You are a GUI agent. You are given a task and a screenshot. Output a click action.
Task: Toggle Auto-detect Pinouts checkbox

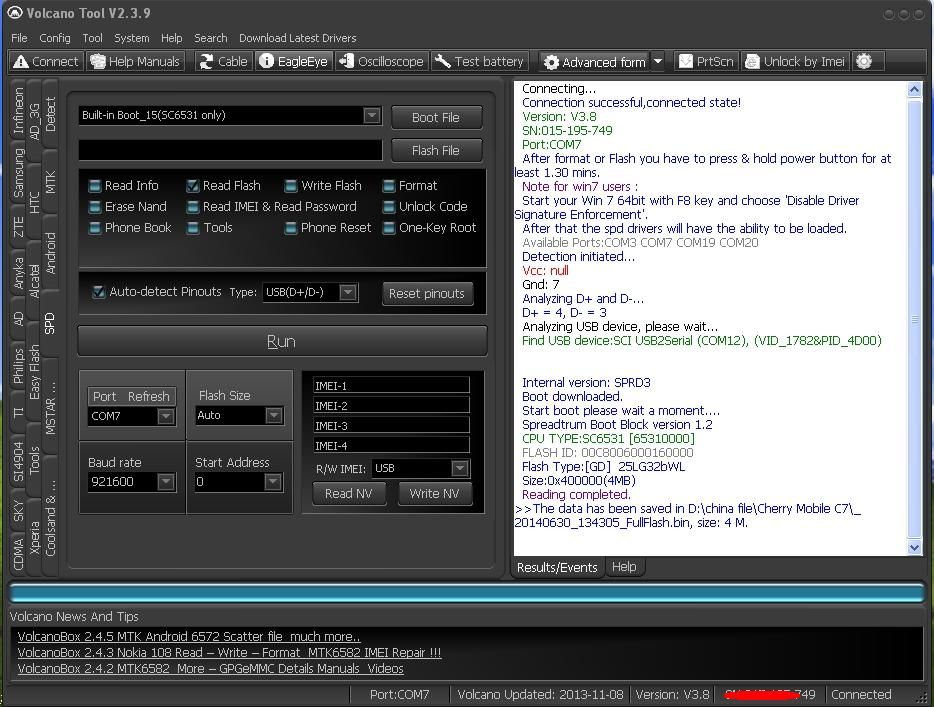[x=99, y=292]
